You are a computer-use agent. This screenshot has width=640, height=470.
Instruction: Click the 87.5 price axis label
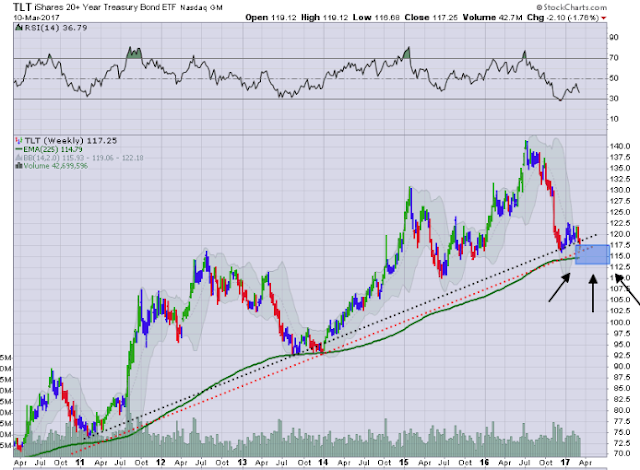tap(620, 377)
